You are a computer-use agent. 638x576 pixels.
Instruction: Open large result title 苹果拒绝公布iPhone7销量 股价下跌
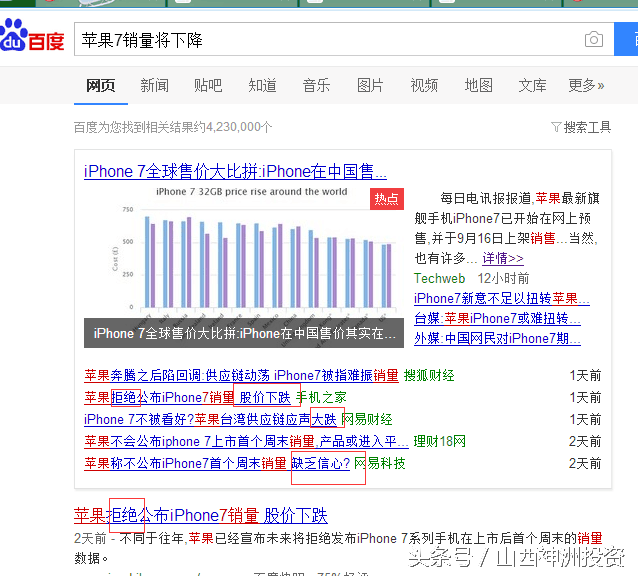(201, 515)
